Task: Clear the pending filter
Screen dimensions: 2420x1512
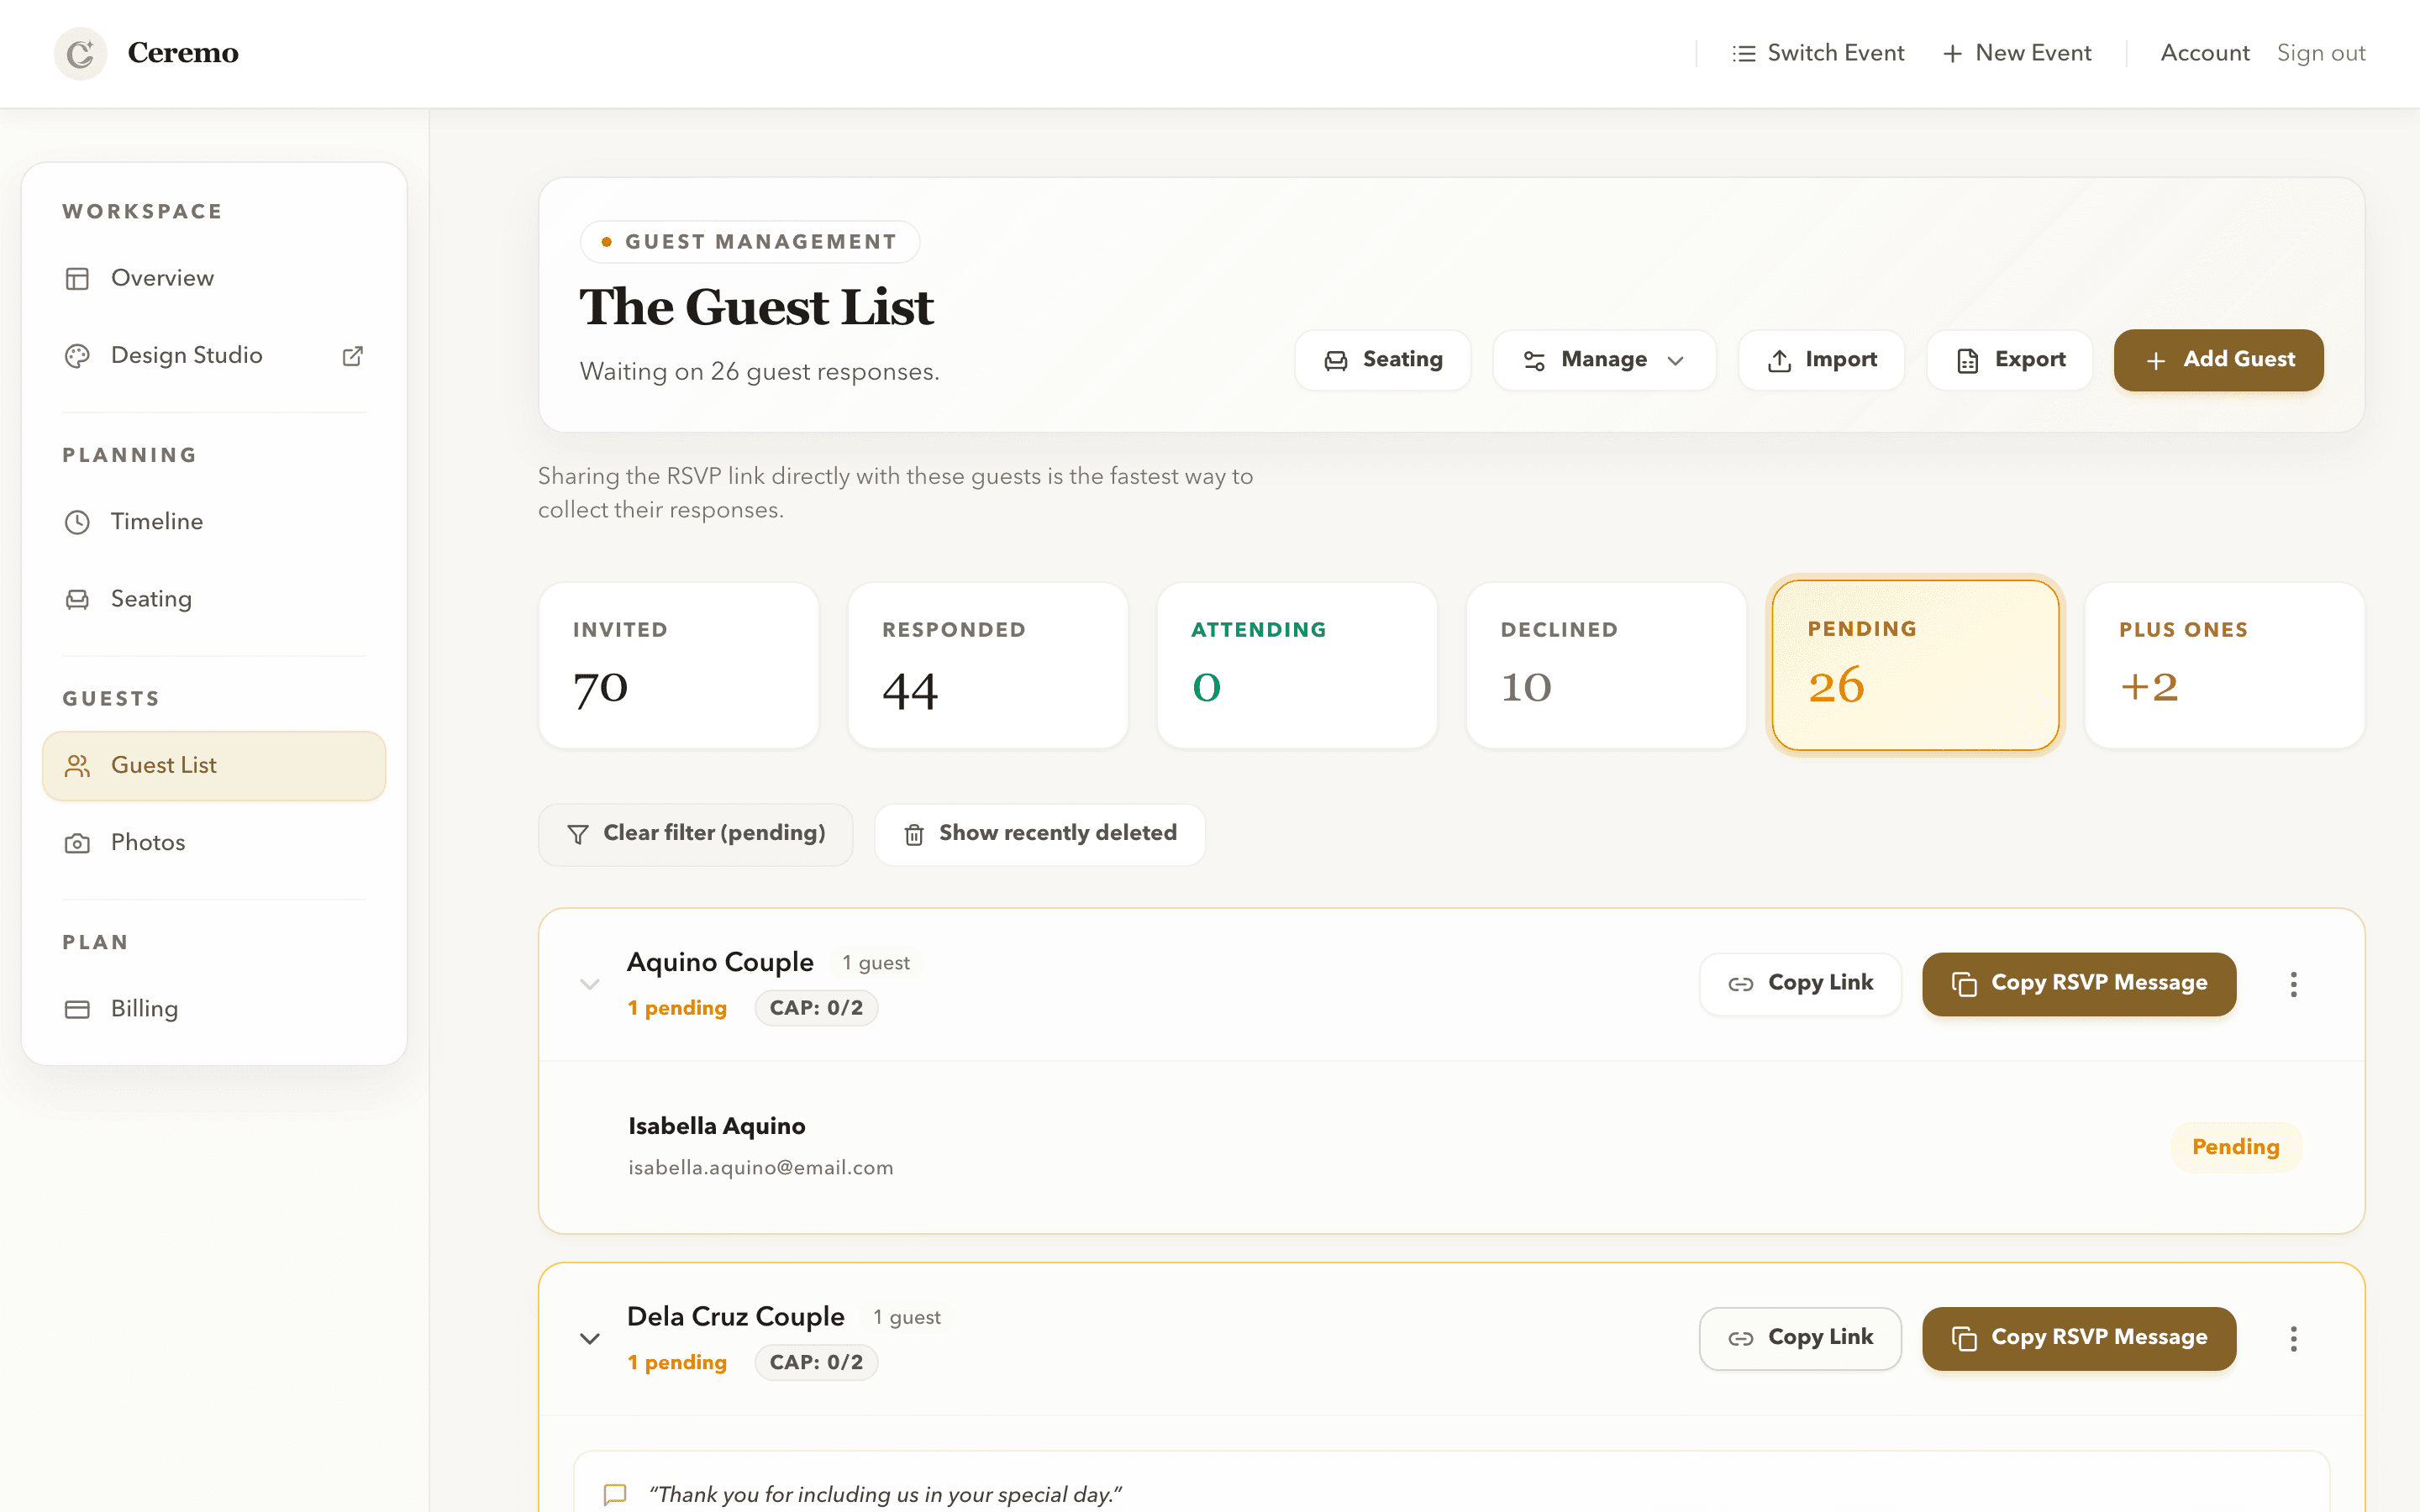Action: [695, 834]
